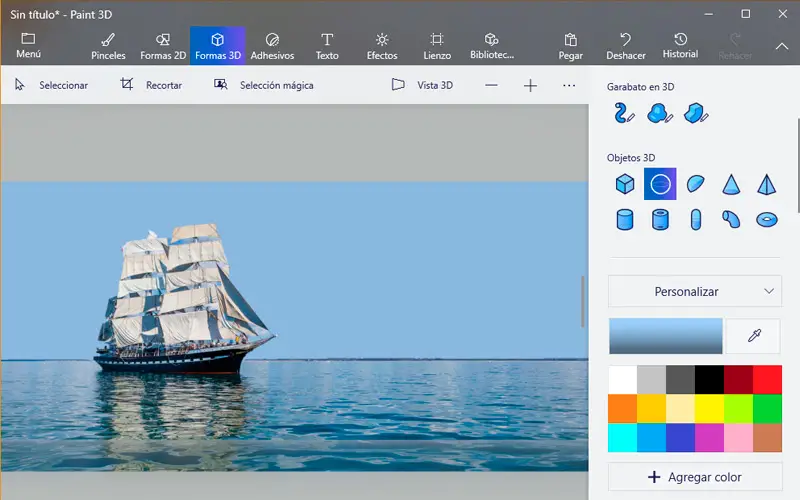This screenshot has width=800, height=500.
Task: Choose the white color swatch
Action: click(622, 380)
